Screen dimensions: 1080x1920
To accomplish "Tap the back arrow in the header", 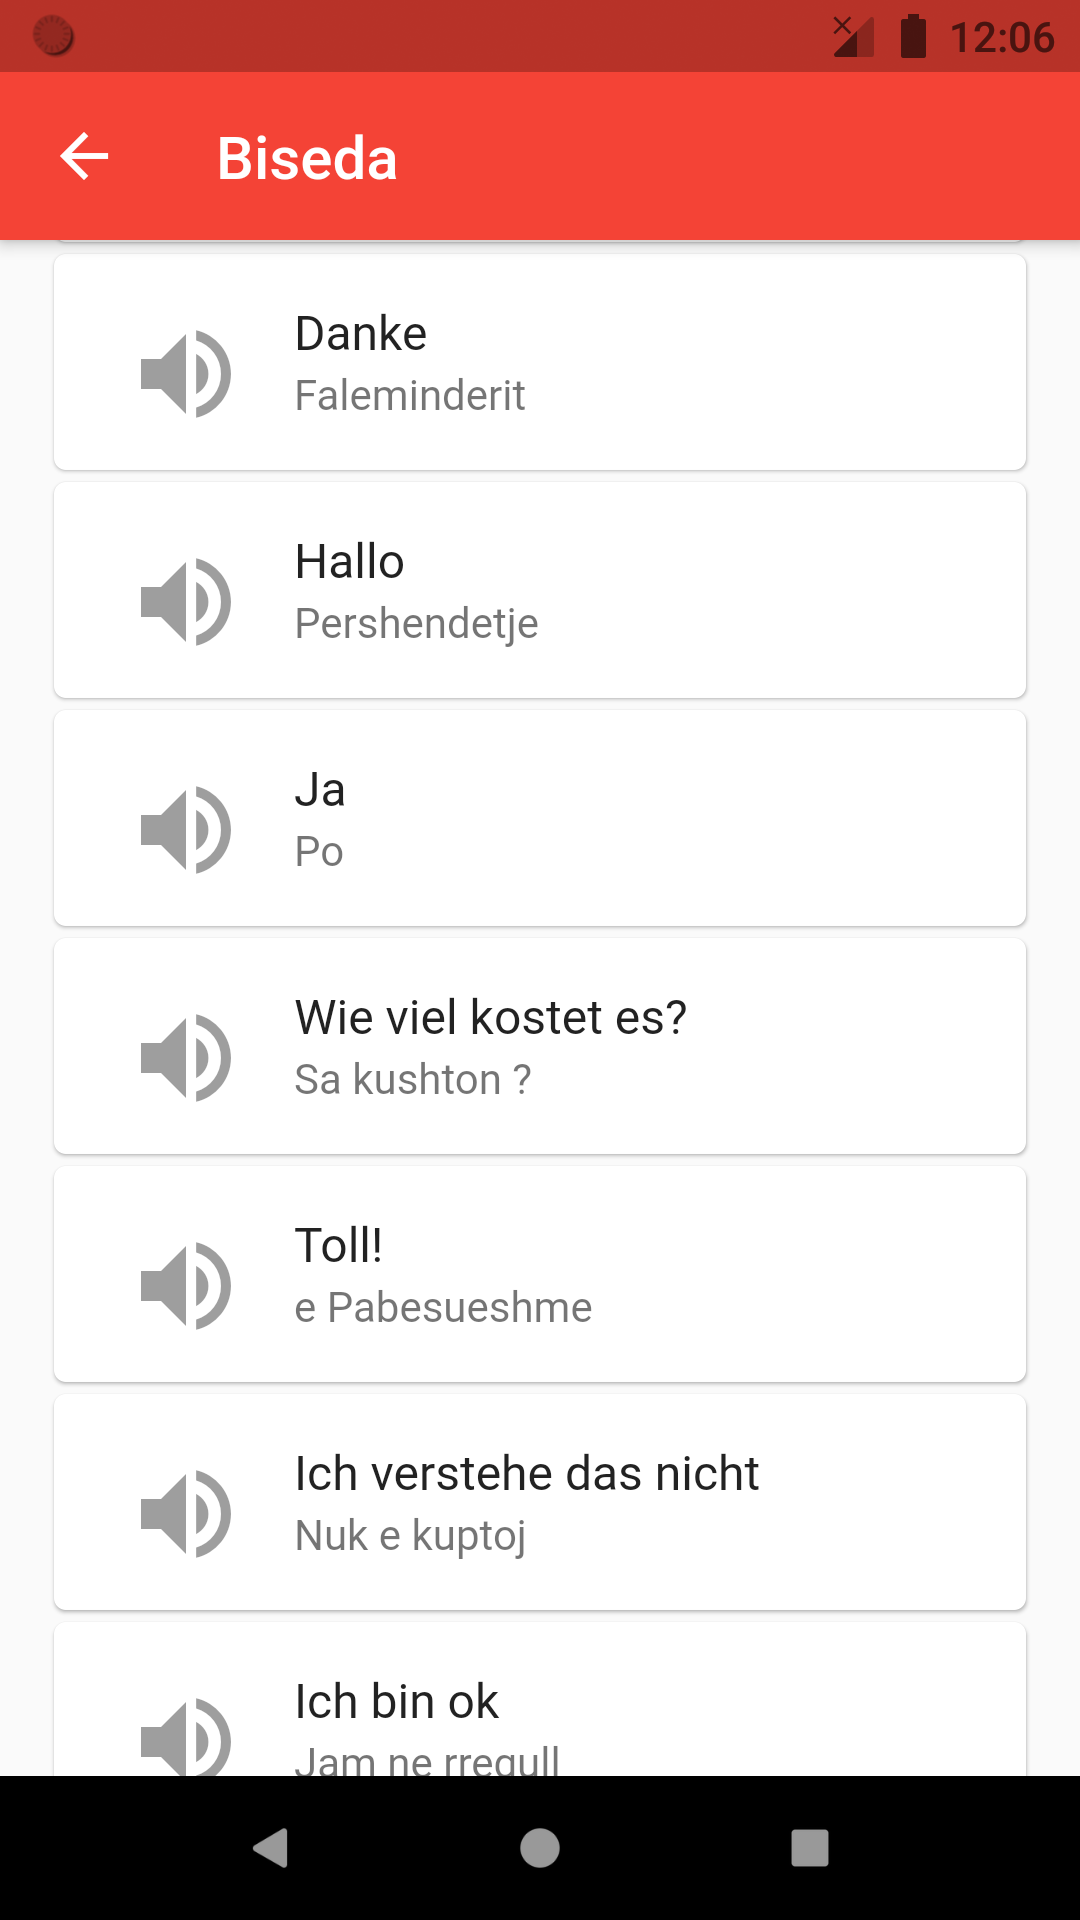I will (x=84, y=157).
